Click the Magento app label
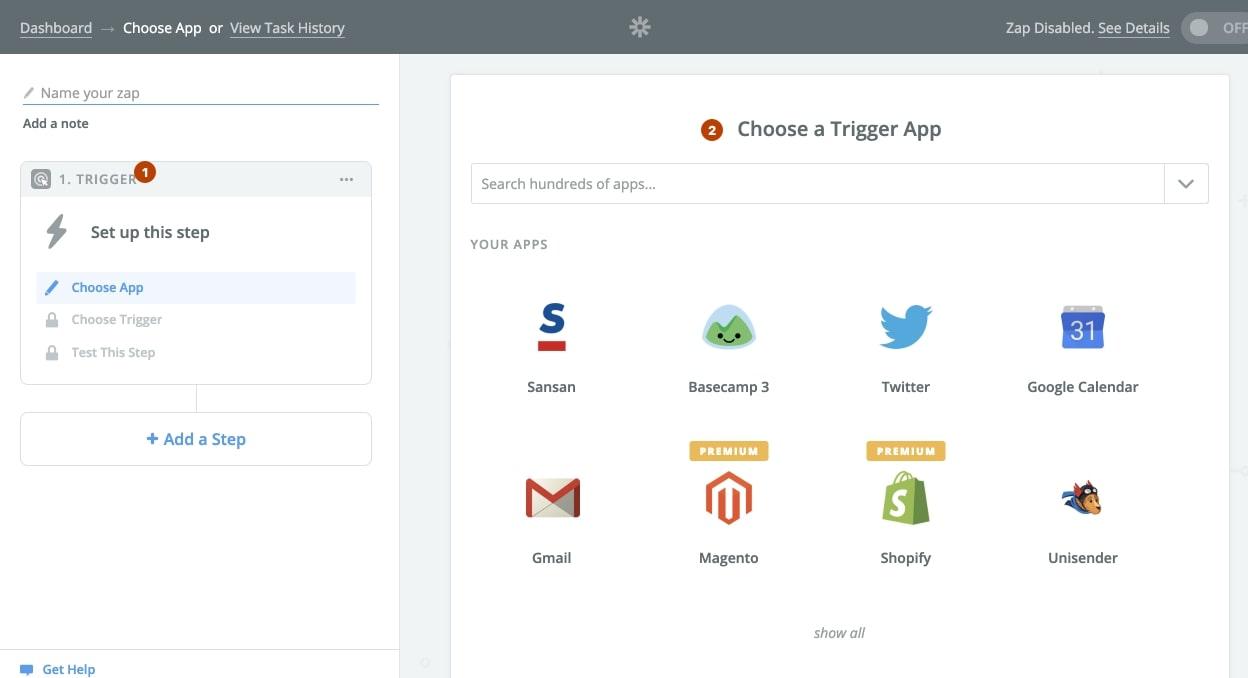 pyautogui.click(x=729, y=558)
